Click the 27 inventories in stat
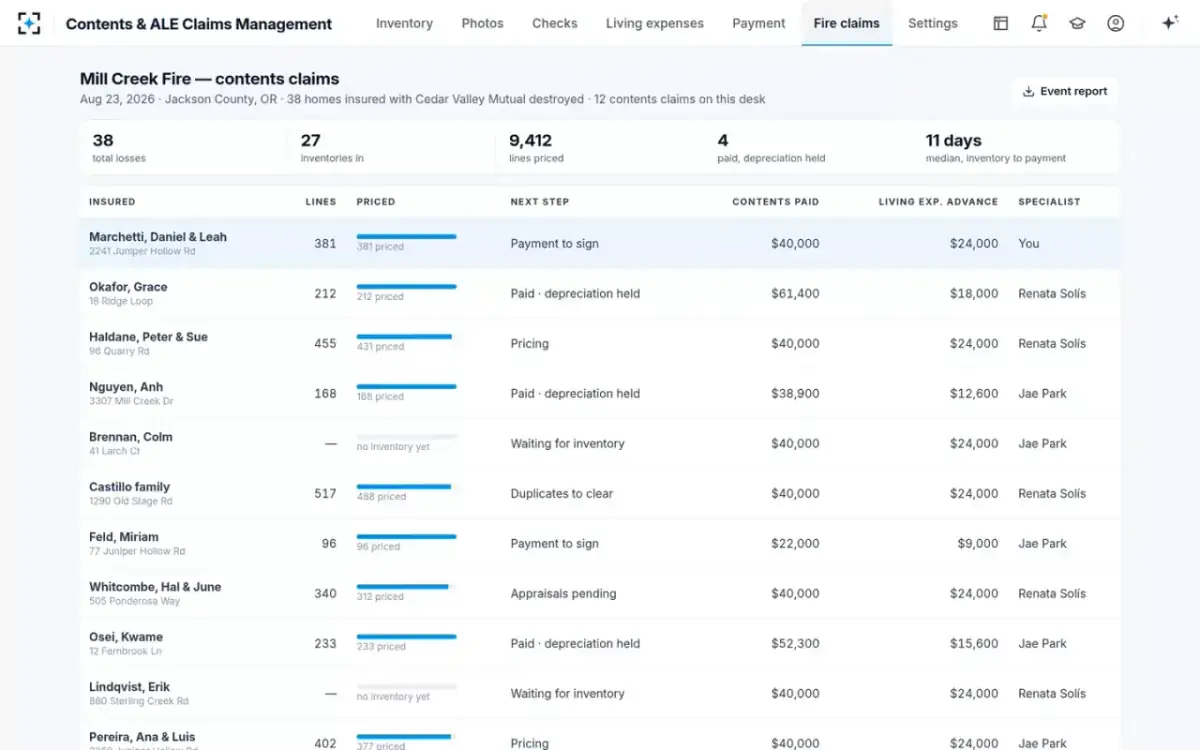The height and width of the screenshot is (750, 1200). 332,148
